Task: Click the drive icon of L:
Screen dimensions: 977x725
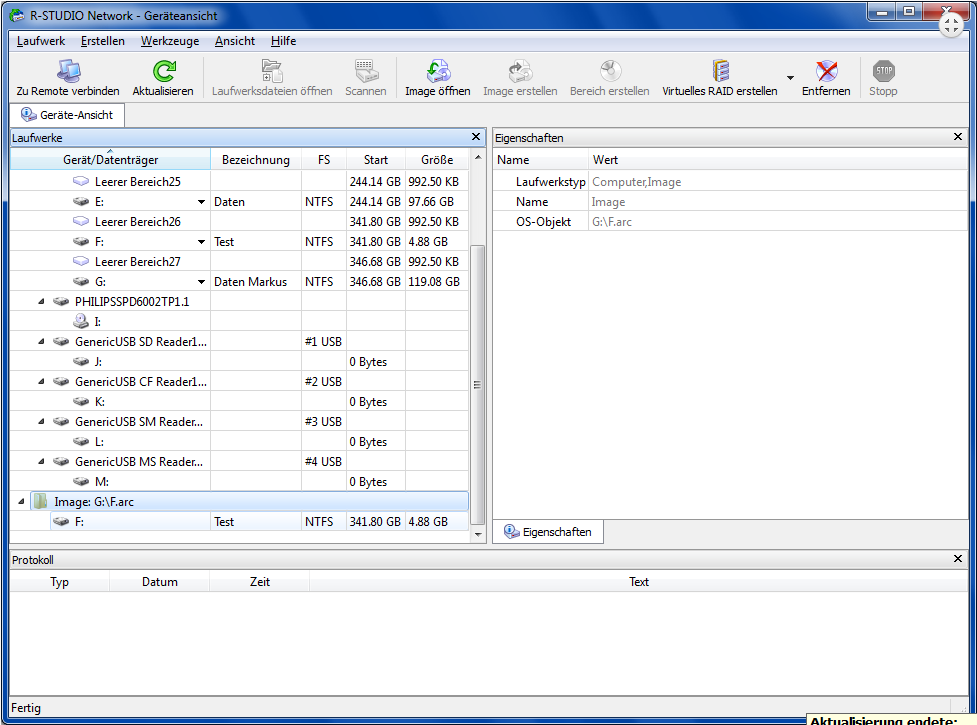Action: 81,441
